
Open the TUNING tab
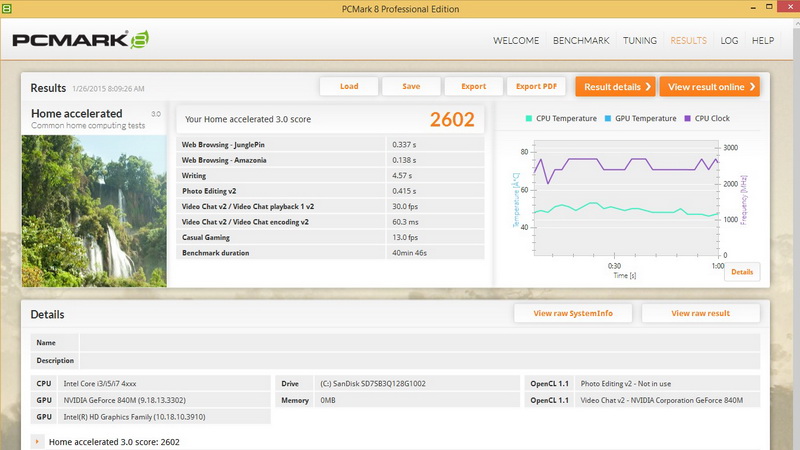640,40
